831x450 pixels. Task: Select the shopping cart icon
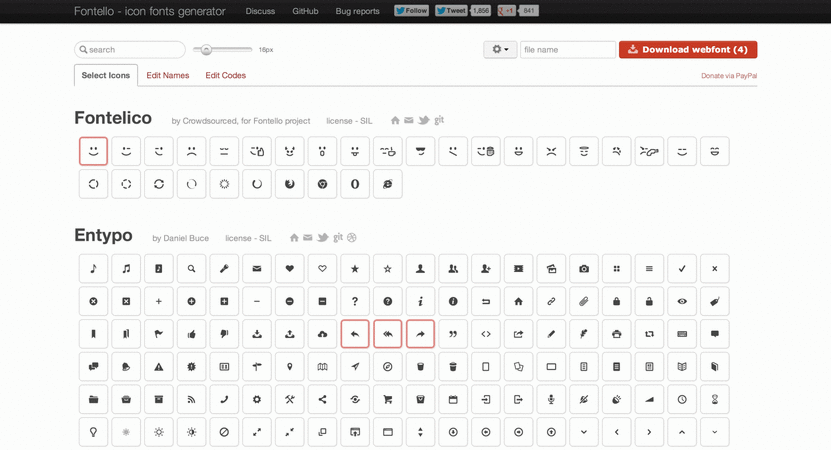click(387, 400)
